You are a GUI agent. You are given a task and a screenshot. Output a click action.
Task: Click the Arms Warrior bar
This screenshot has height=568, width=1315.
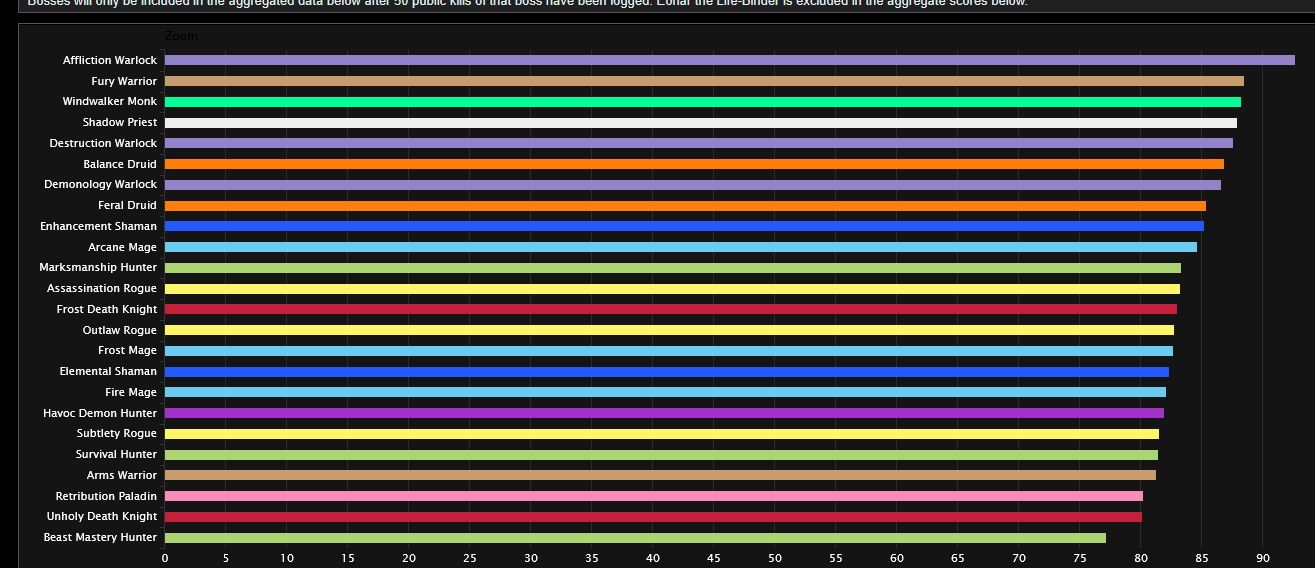click(x=660, y=475)
